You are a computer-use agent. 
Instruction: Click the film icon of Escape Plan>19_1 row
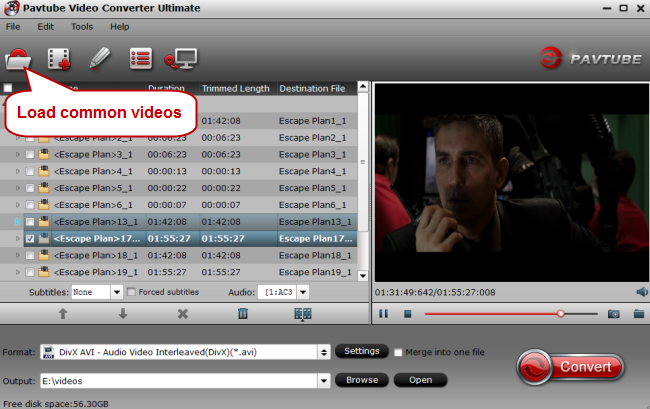pos(44,272)
